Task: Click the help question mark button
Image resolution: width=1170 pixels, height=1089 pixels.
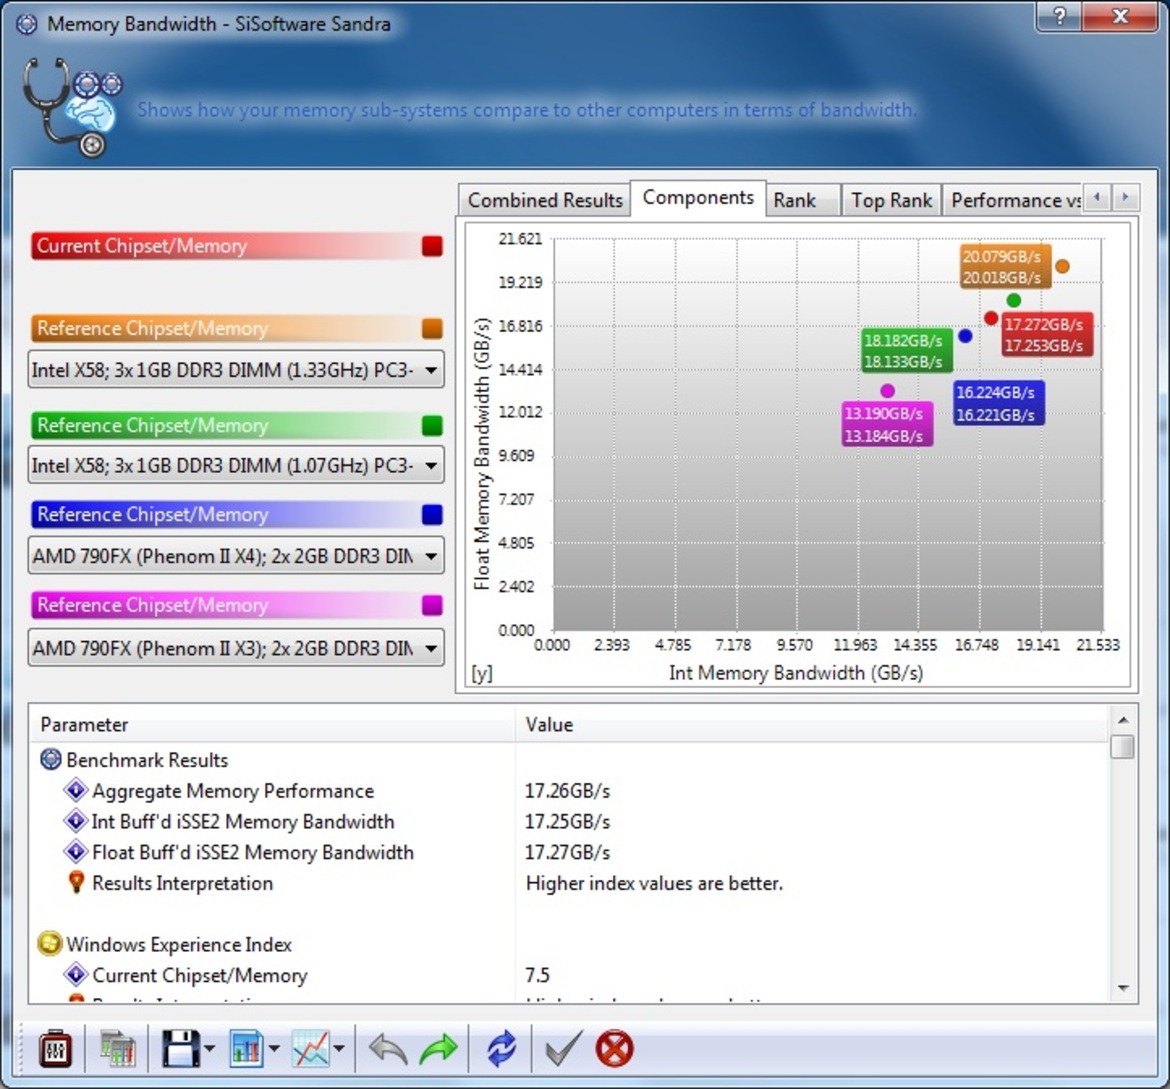Action: pyautogui.click(x=1061, y=16)
